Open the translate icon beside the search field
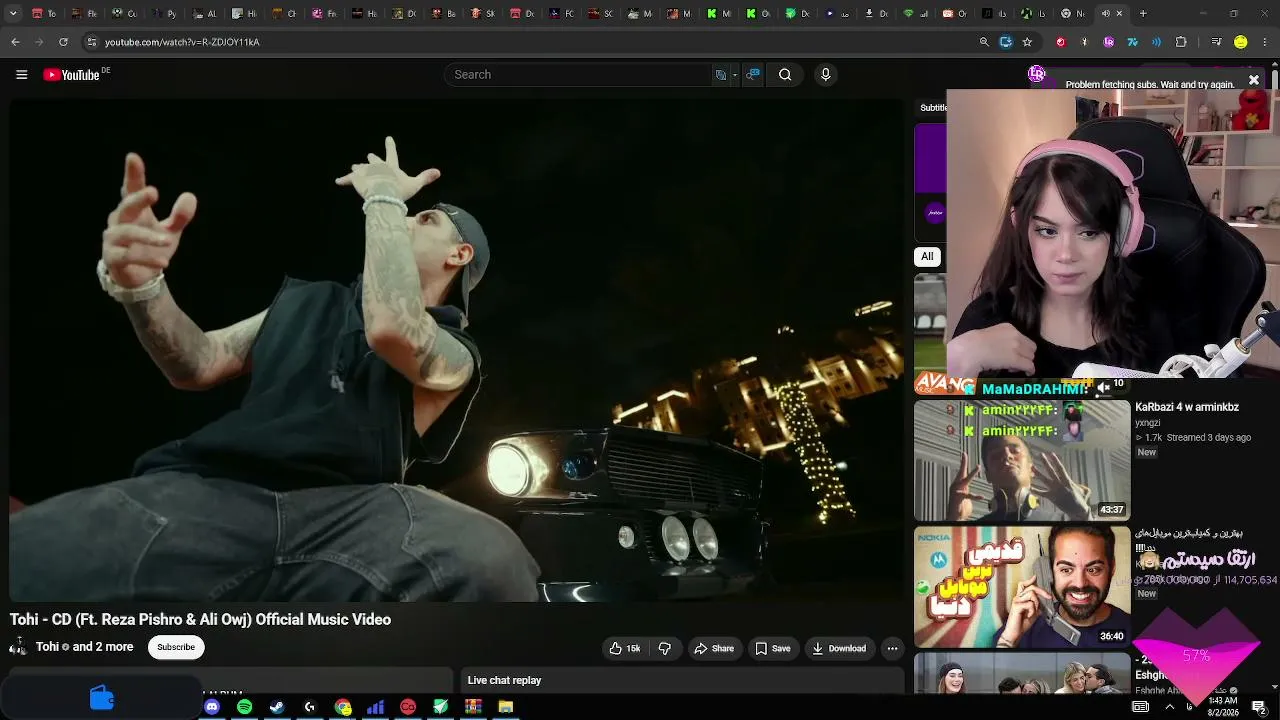1280x720 pixels. point(720,74)
